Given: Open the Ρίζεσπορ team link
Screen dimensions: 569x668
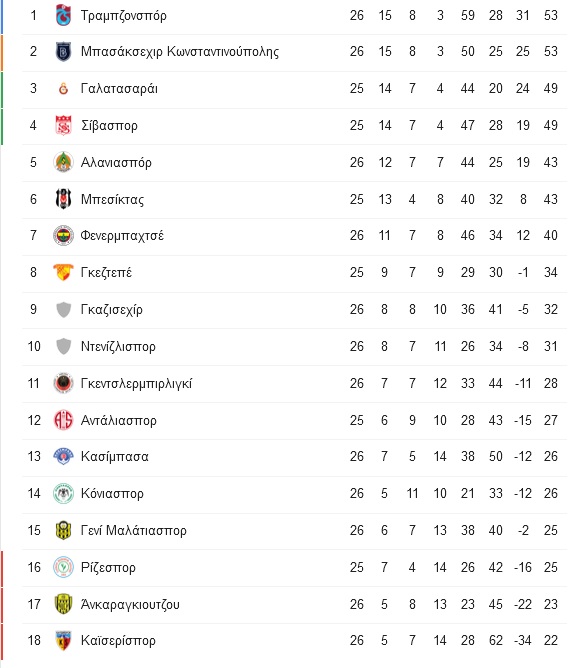Looking at the screenshot, I should tap(108, 567).
